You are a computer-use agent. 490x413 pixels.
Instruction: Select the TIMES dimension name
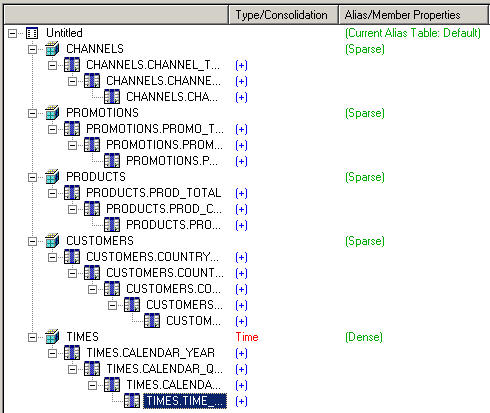(83, 337)
